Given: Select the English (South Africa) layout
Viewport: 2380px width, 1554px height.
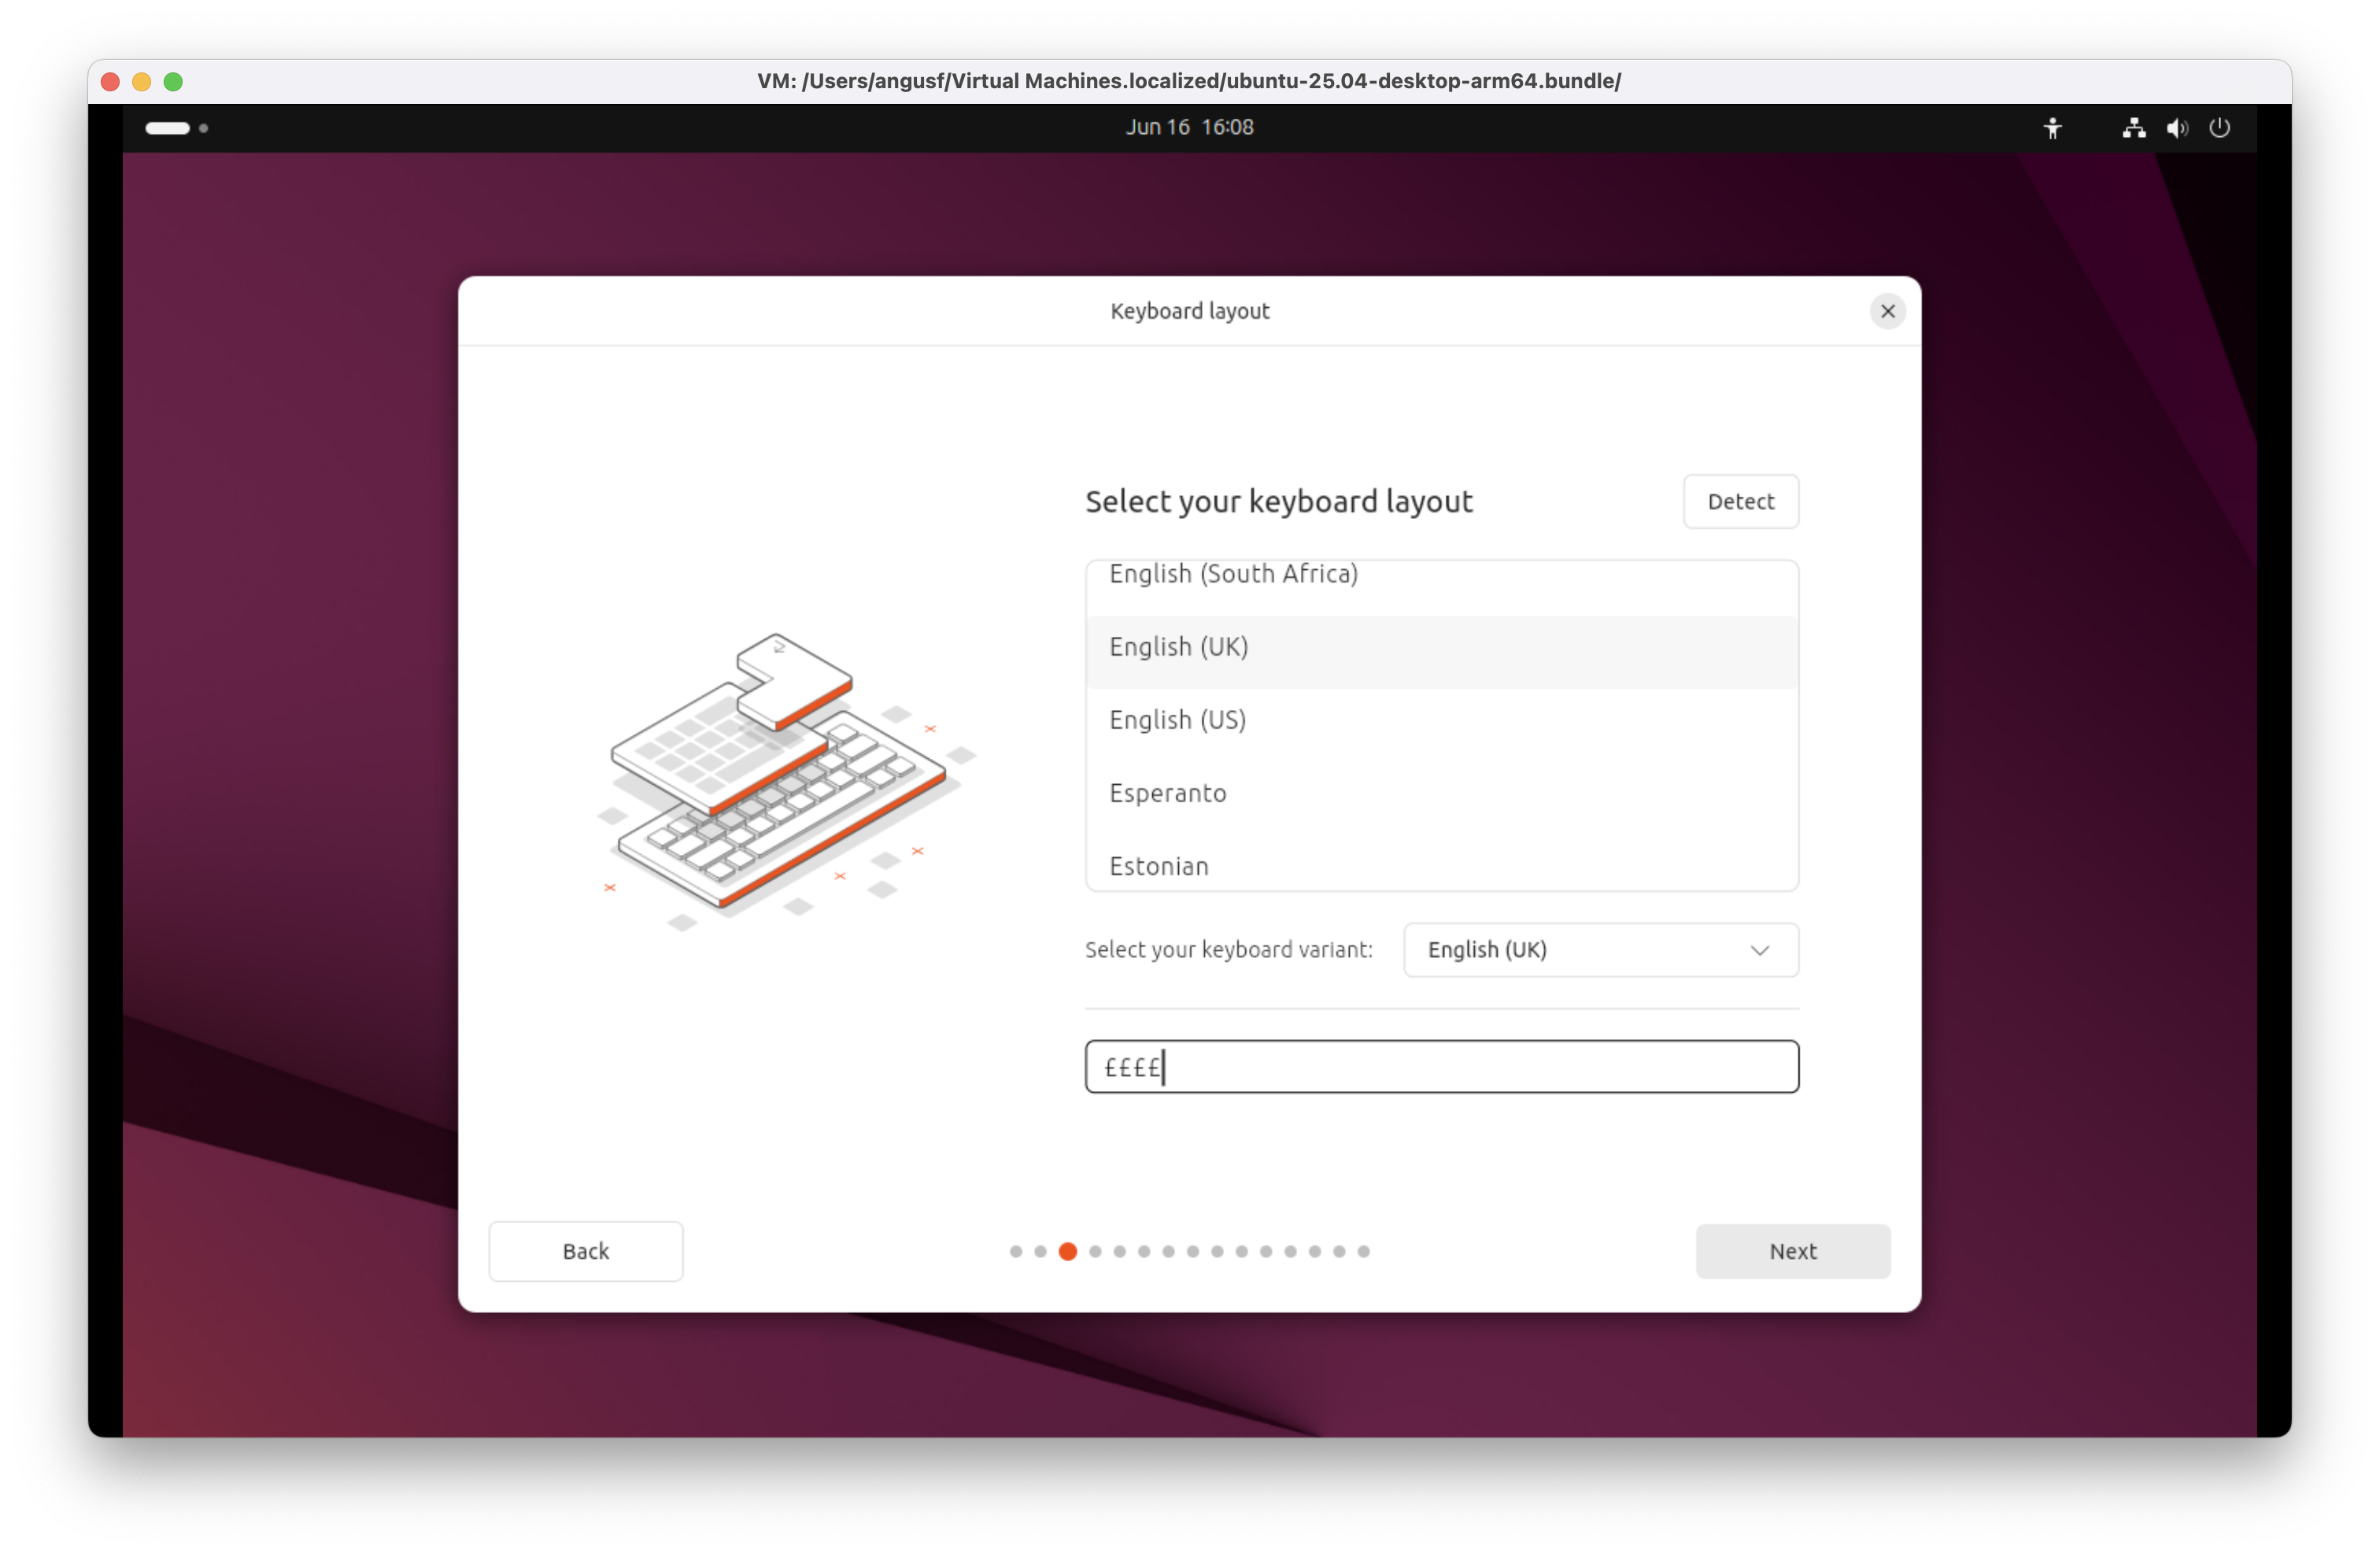Looking at the screenshot, I should (x=1233, y=574).
